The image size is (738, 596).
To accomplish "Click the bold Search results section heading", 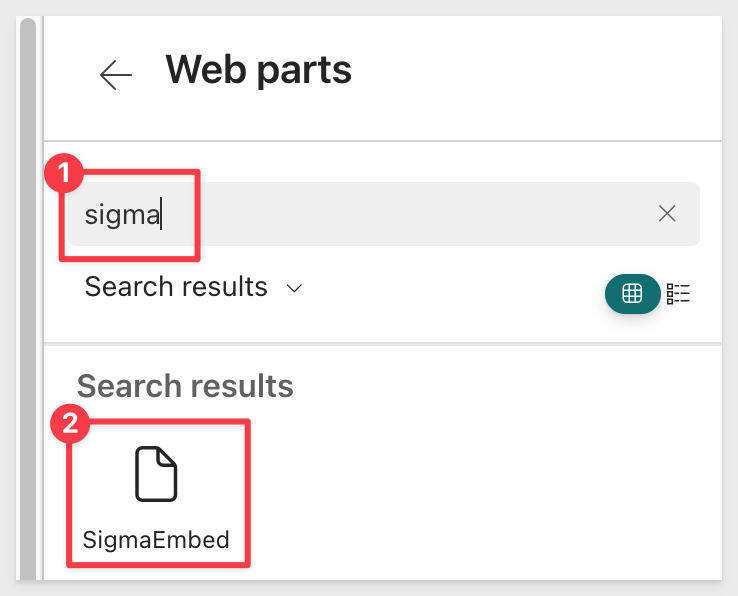I will (185, 386).
